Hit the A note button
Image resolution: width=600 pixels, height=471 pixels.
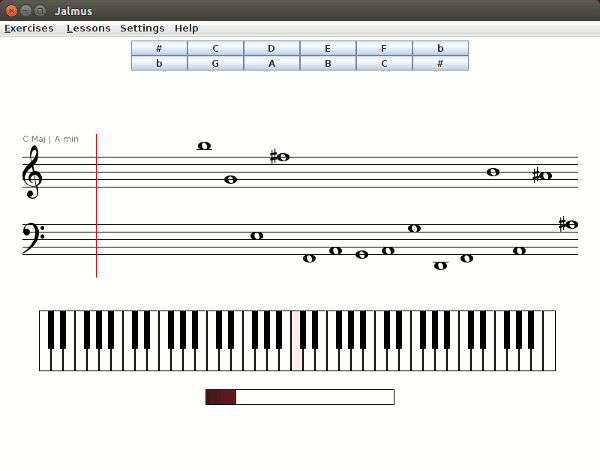(x=271, y=63)
